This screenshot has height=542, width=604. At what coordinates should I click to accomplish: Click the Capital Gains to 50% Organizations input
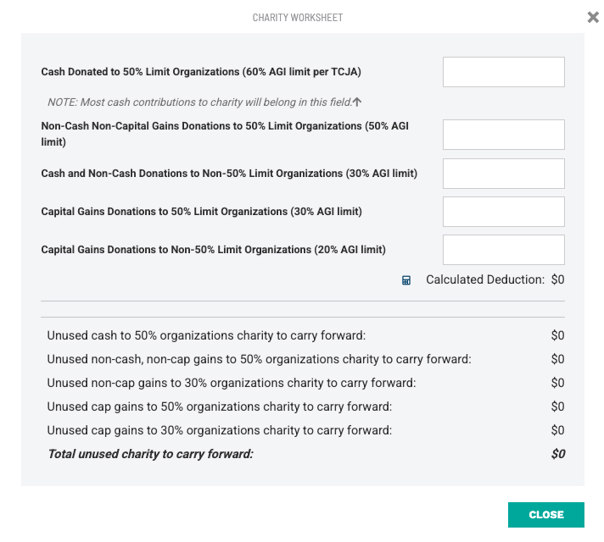(x=503, y=212)
